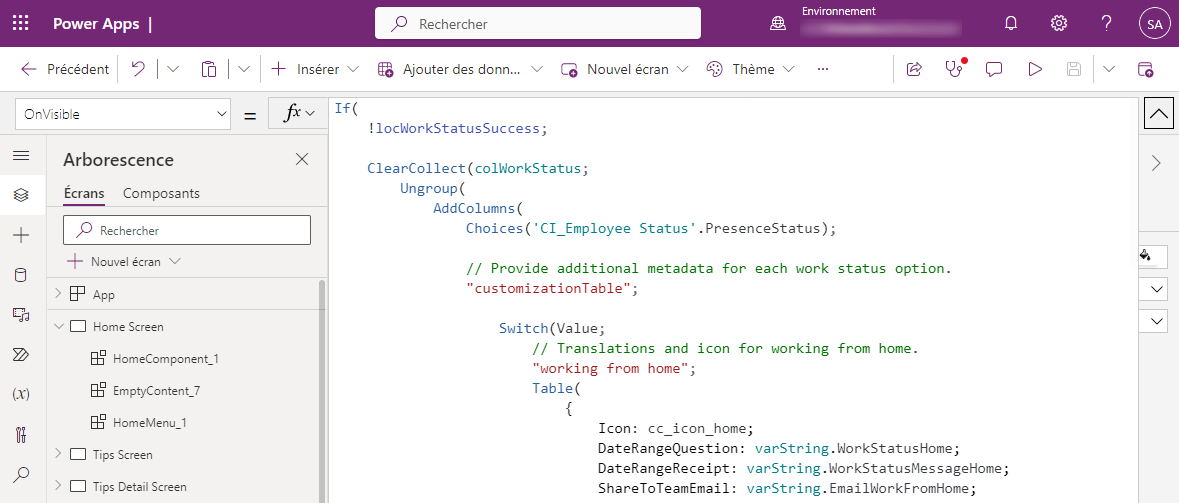Viewport: 1179px width, 503px height.
Task: Open the Insérer menu
Action: click(314, 69)
